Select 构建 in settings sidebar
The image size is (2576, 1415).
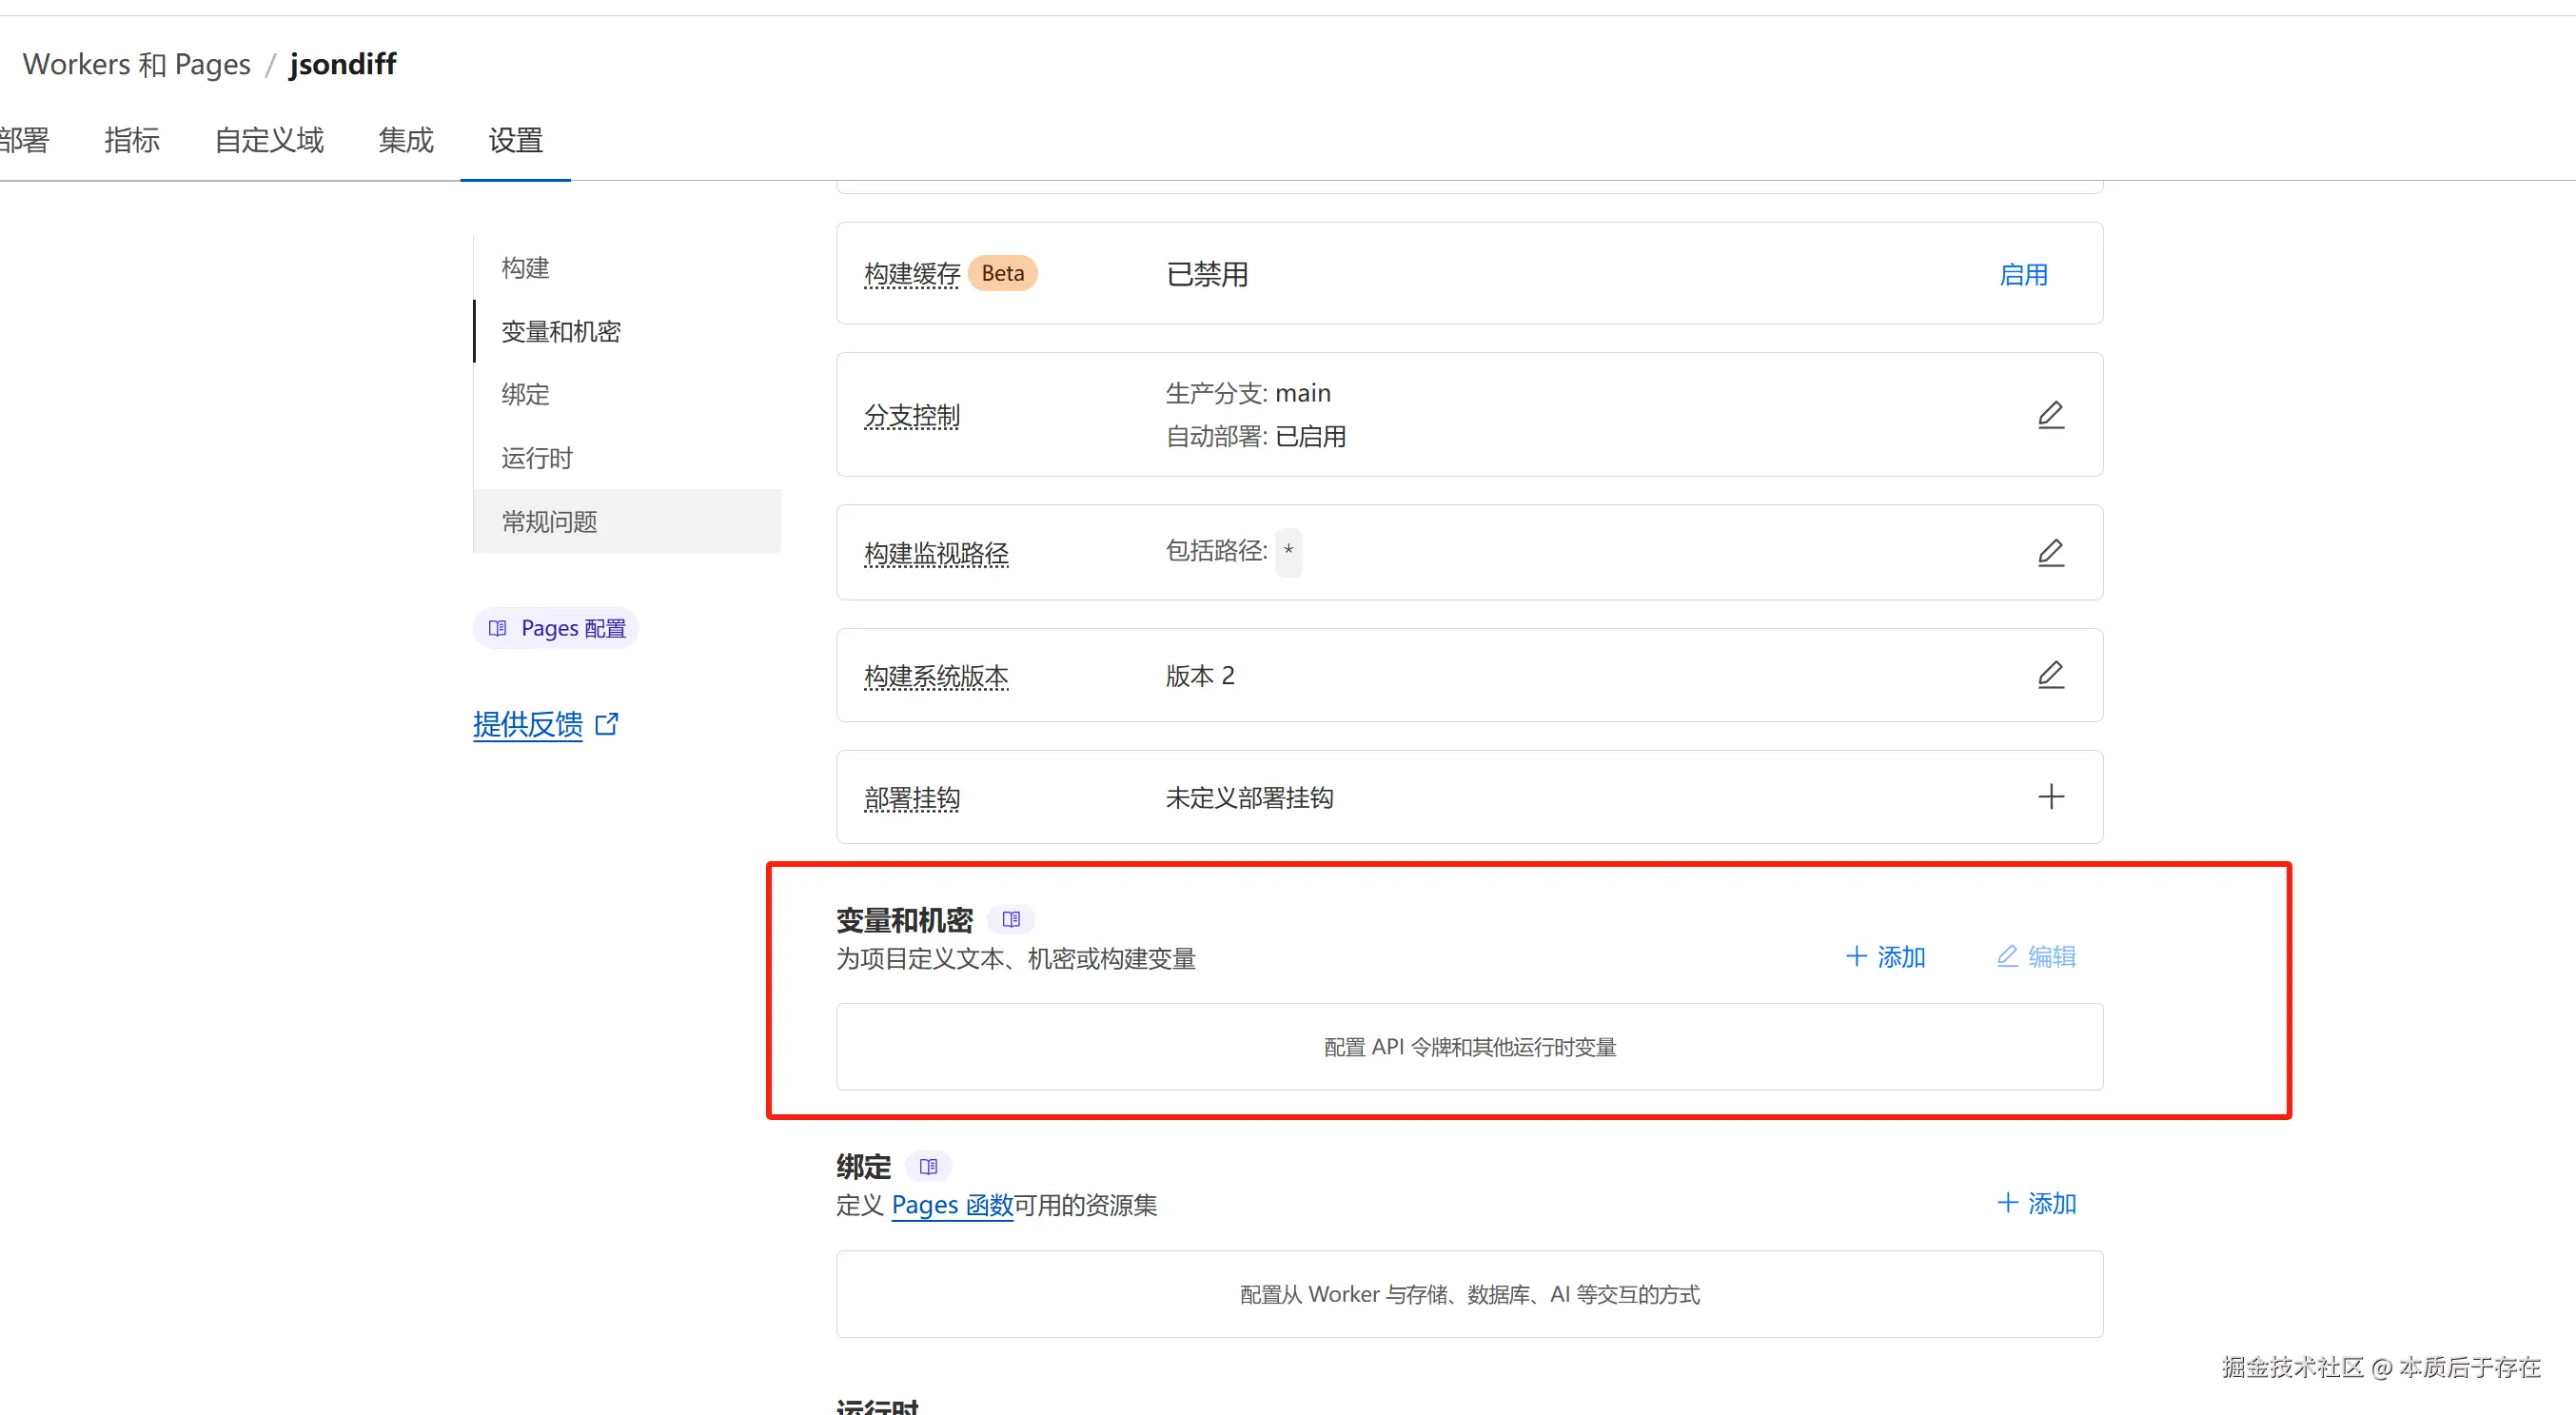tap(525, 268)
